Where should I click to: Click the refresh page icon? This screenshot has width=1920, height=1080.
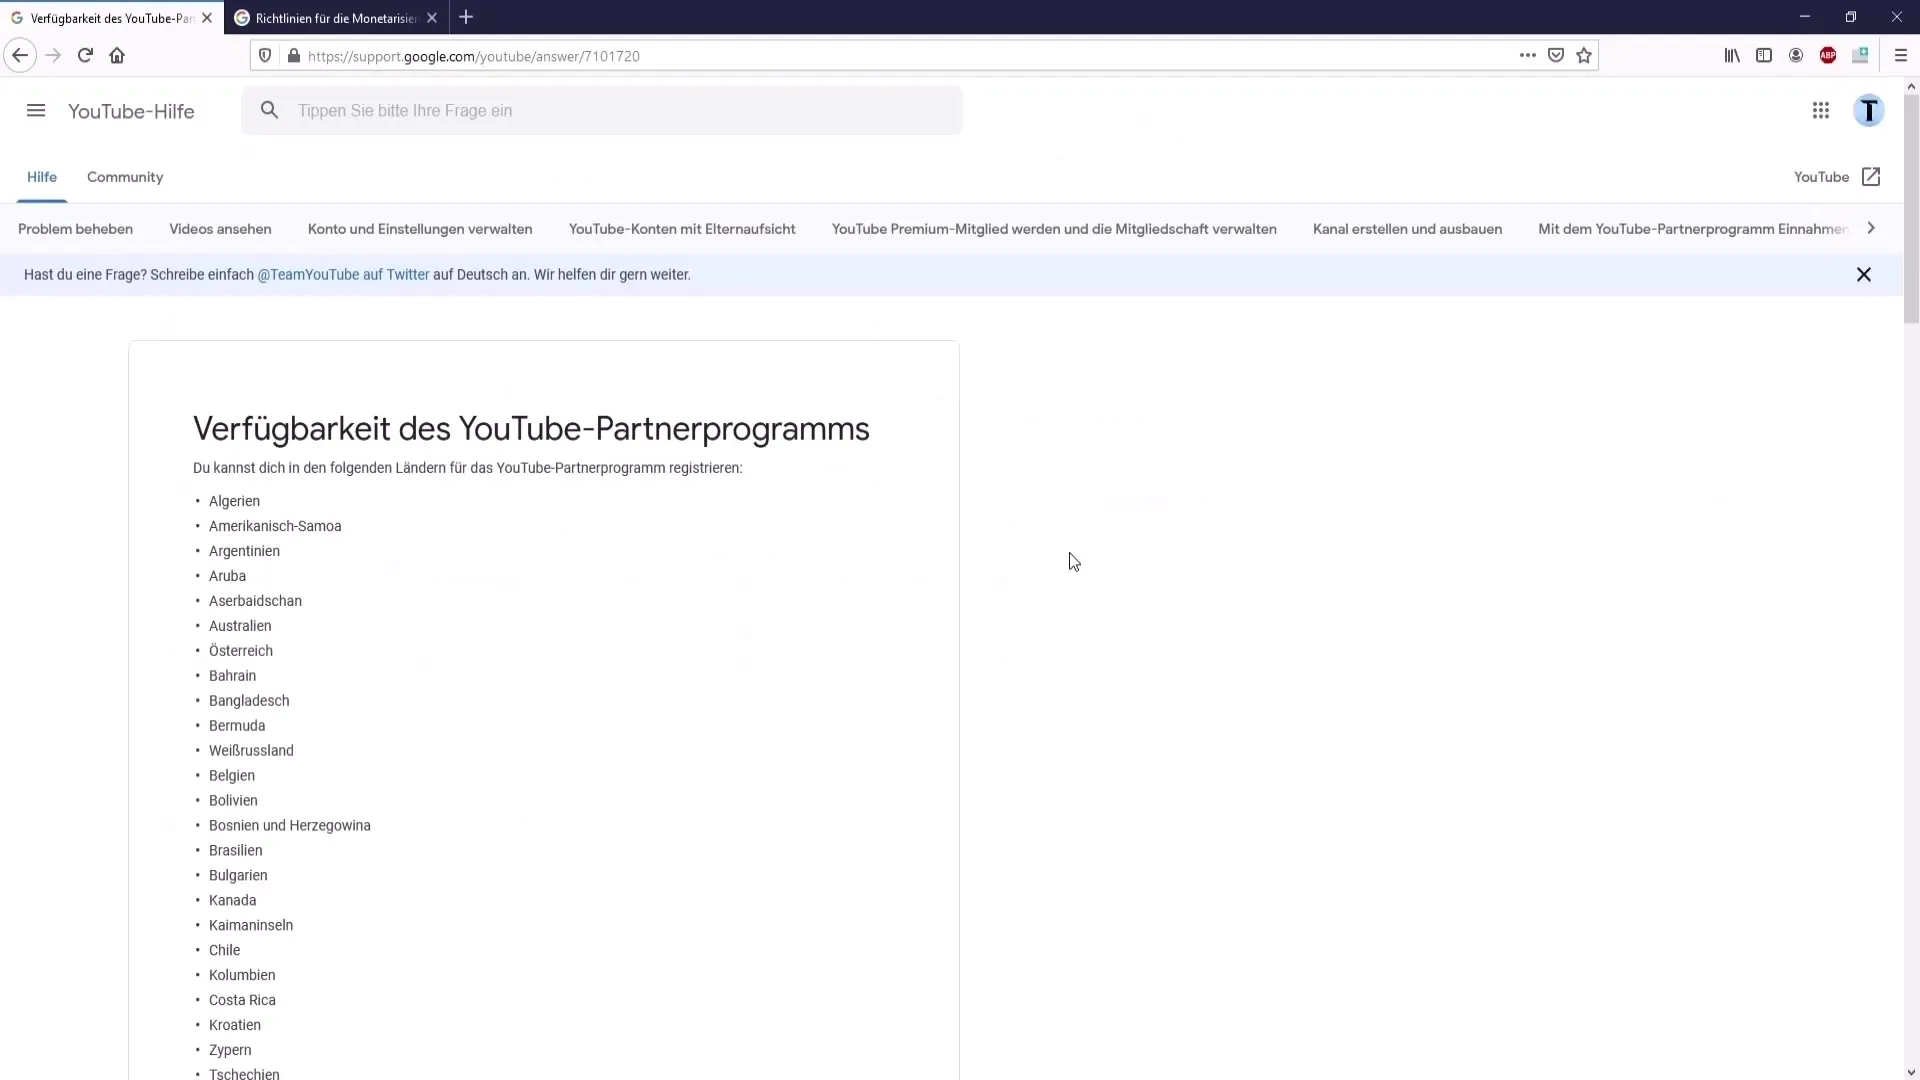coord(83,55)
